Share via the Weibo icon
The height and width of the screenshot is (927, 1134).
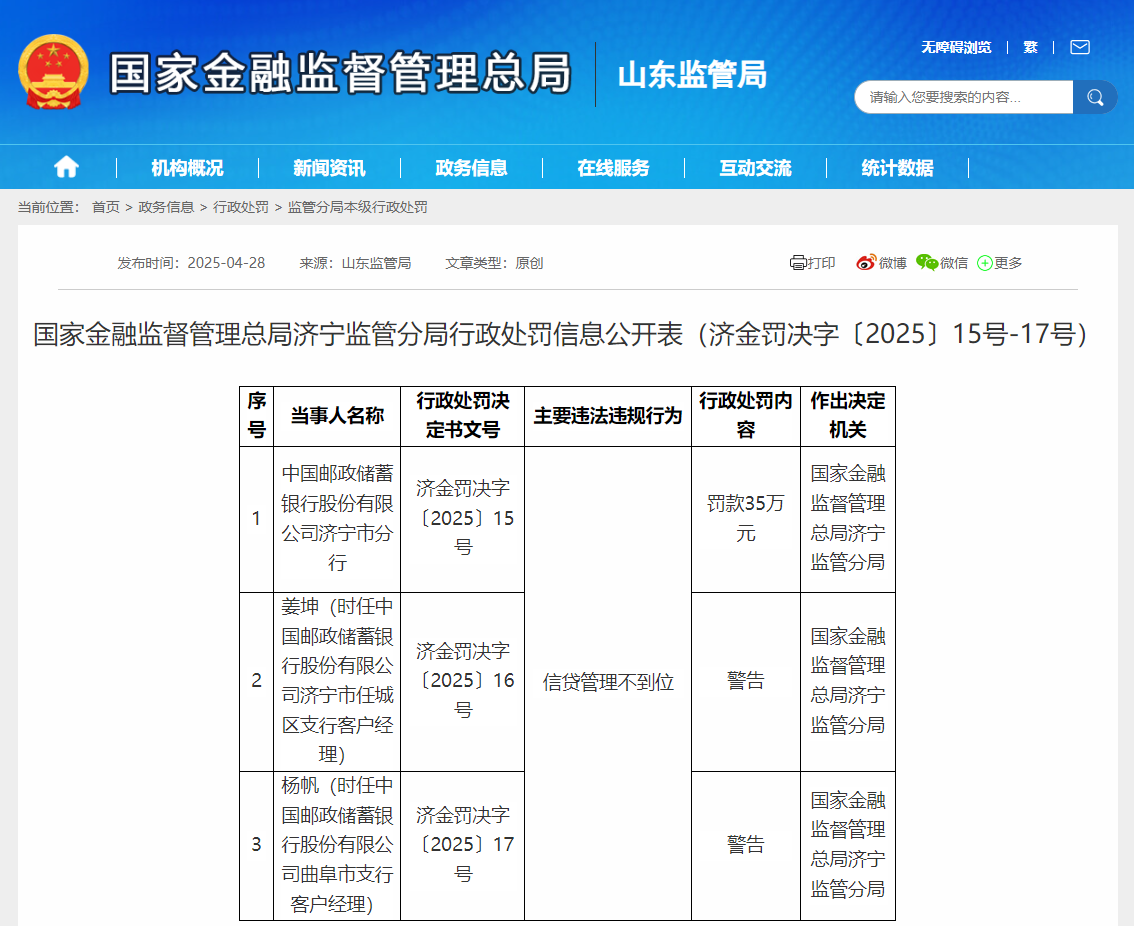pos(866,262)
